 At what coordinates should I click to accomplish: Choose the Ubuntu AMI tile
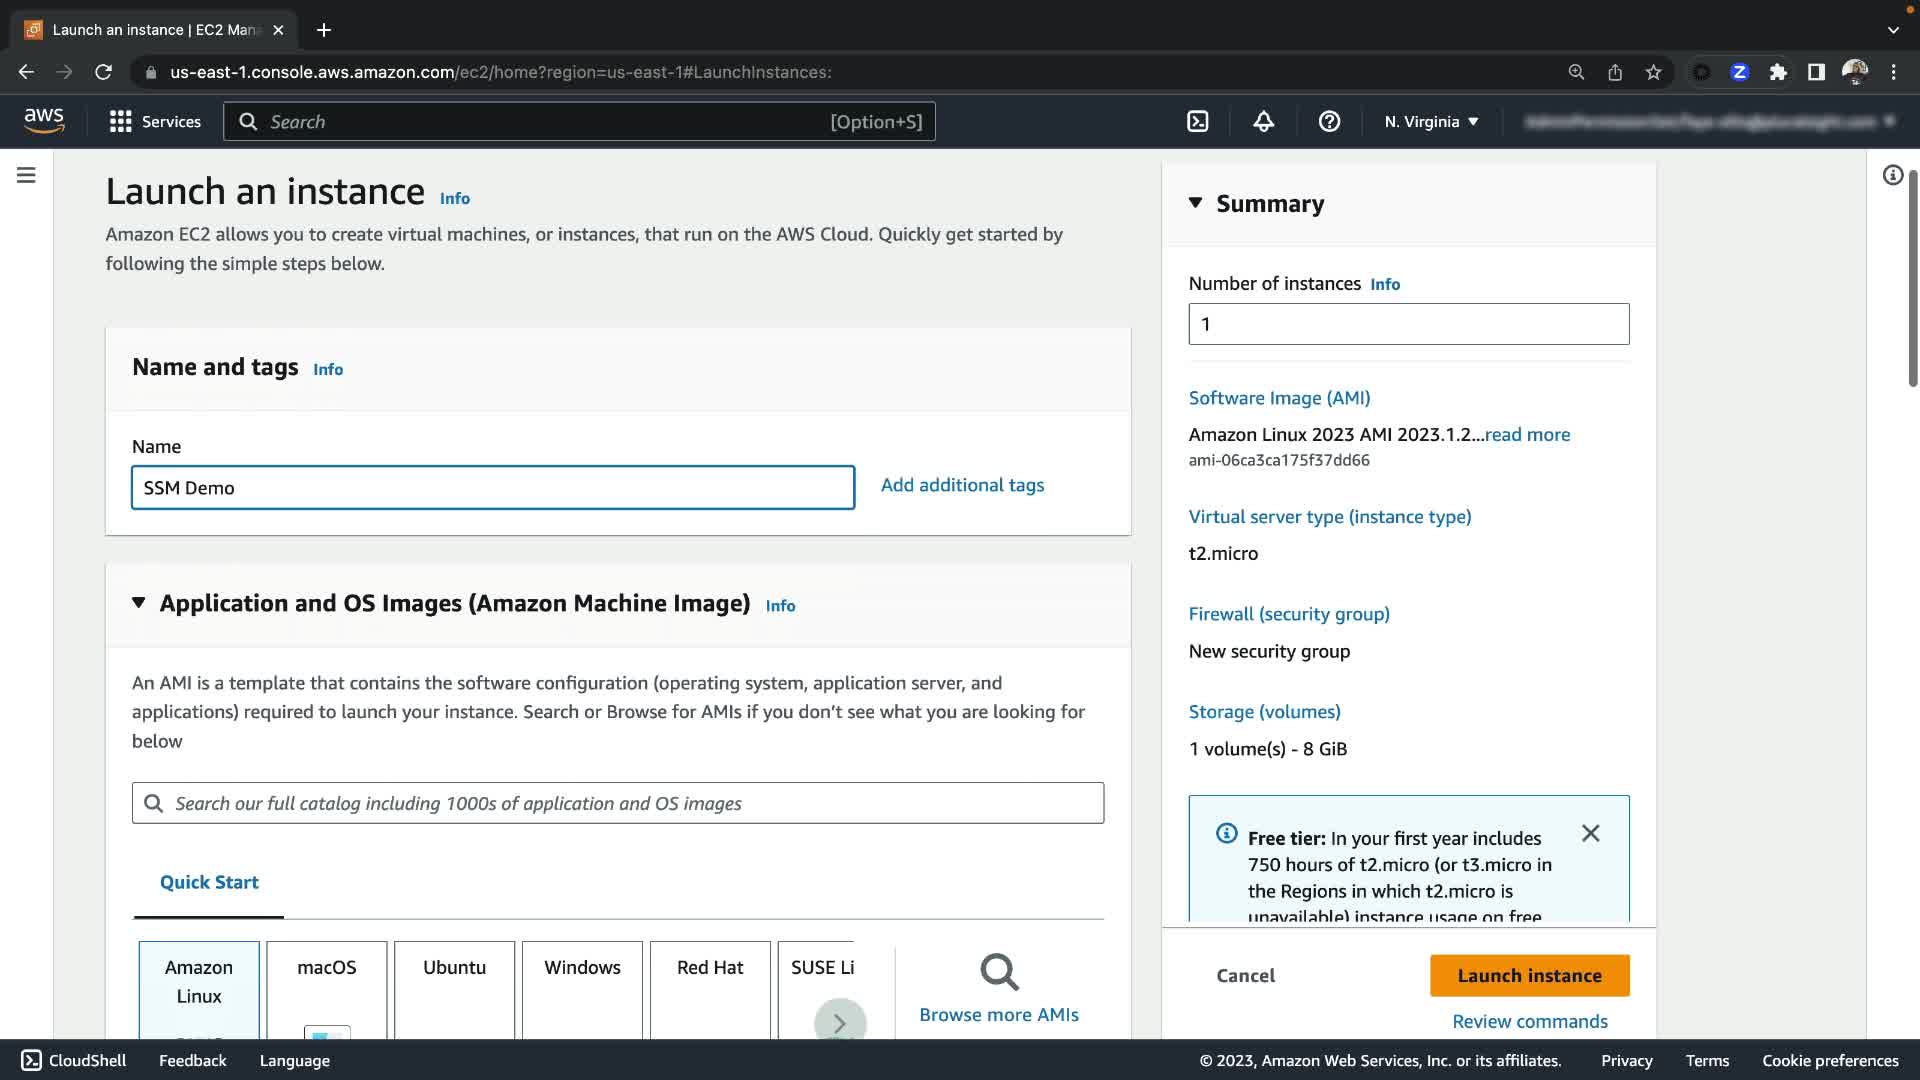pyautogui.click(x=454, y=985)
